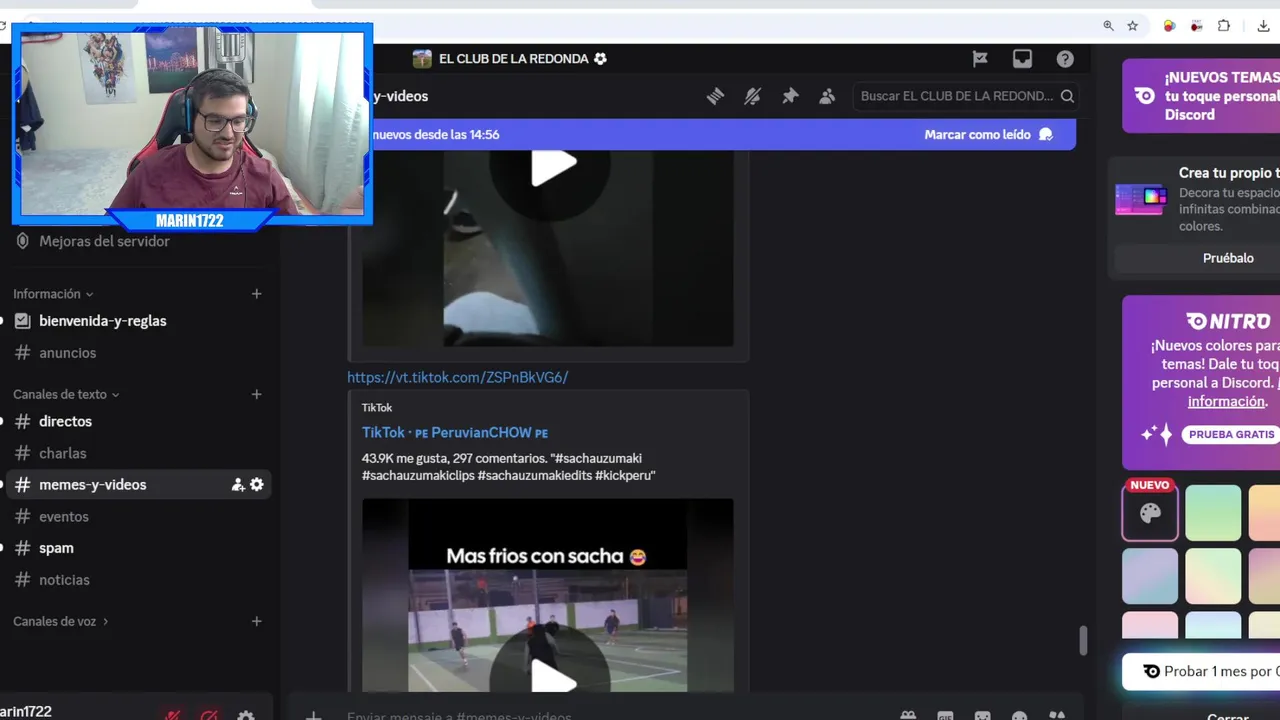Click the red extension icon in browser toolbar
The height and width of the screenshot is (720, 1280).
pyautogui.click(x=1196, y=26)
